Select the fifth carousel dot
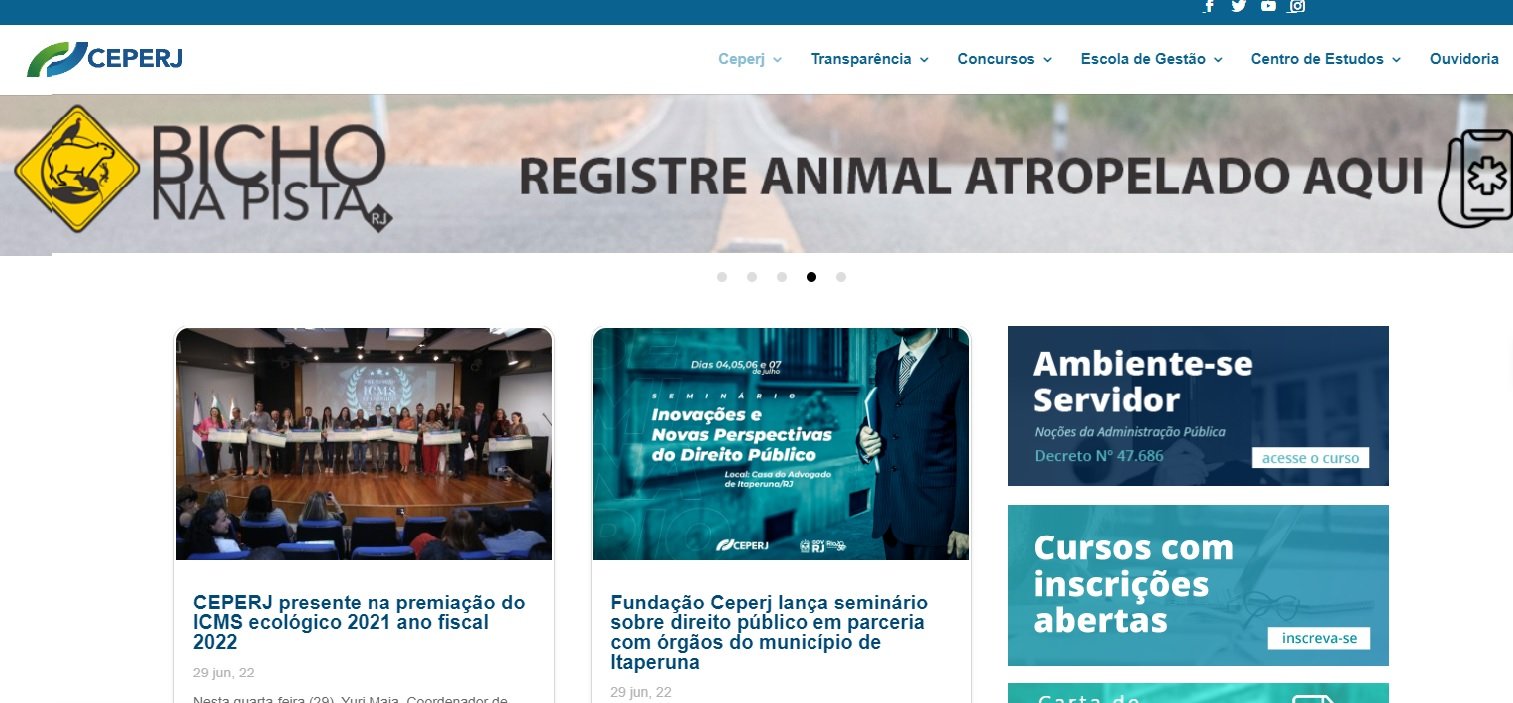 tap(841, 277)
